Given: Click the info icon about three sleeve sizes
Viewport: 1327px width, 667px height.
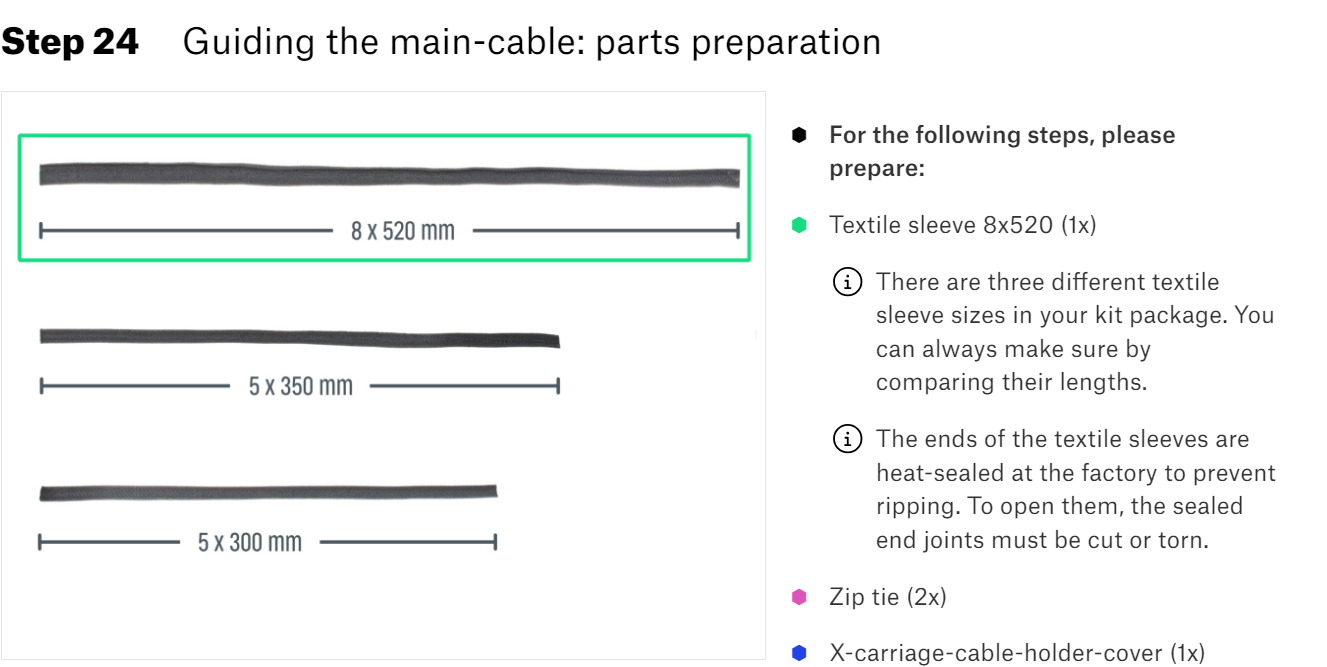Looking at the screenshot, I should (x=847, y=282).
